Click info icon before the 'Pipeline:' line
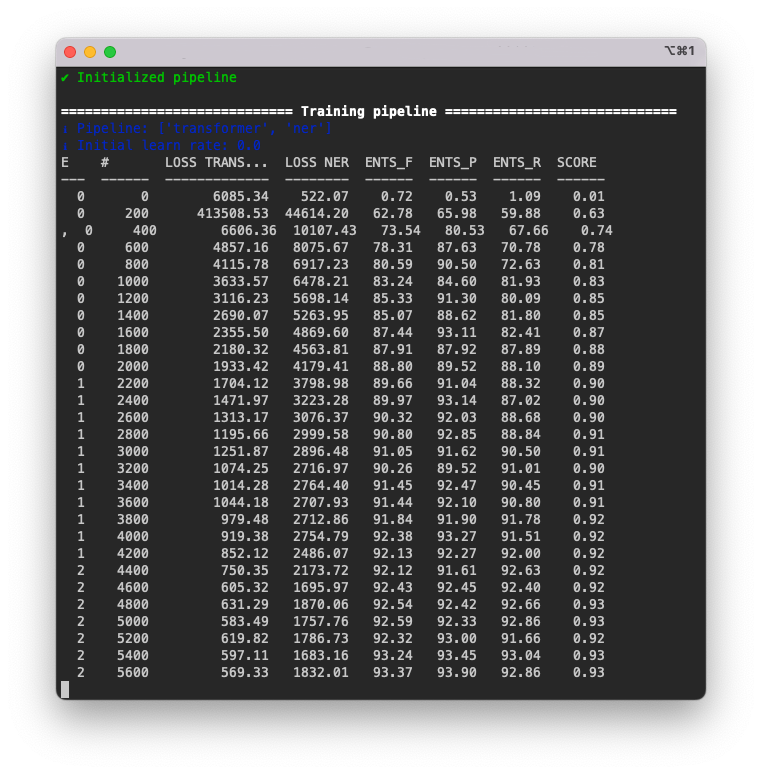This screenshot has height=774, width=762. (x=65, y=129)
